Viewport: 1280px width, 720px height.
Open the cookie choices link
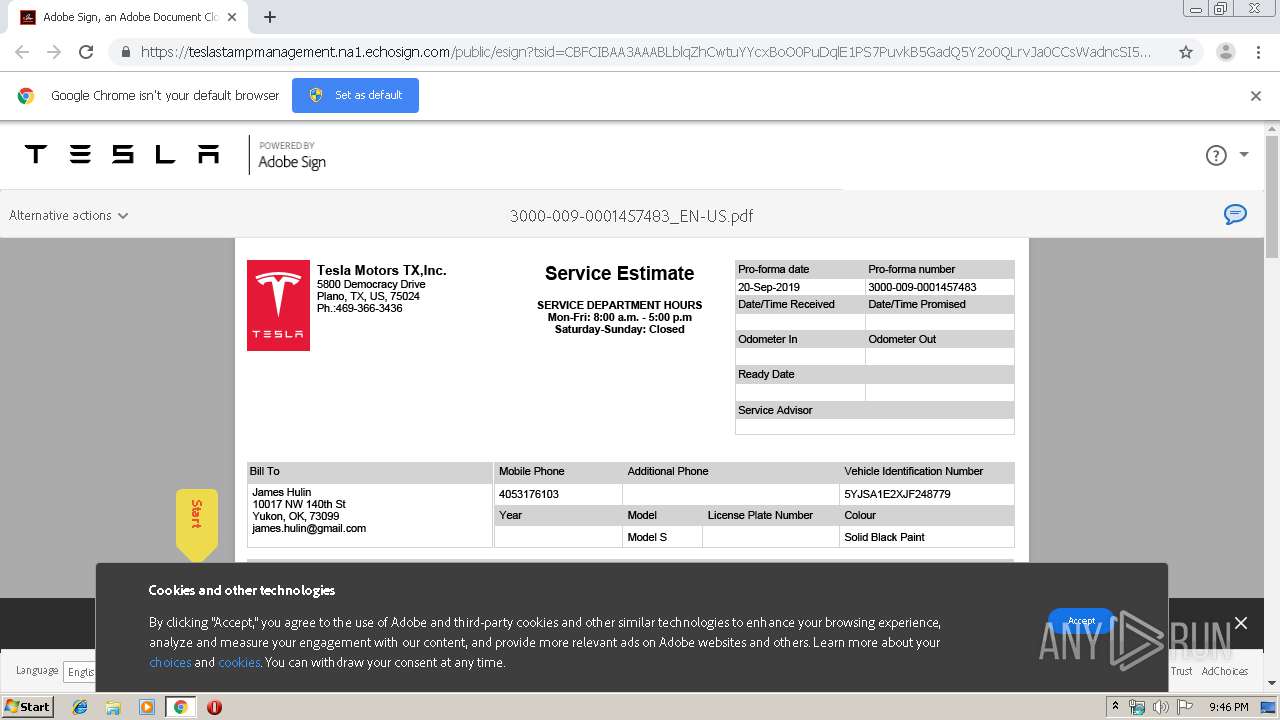[170, 662]
